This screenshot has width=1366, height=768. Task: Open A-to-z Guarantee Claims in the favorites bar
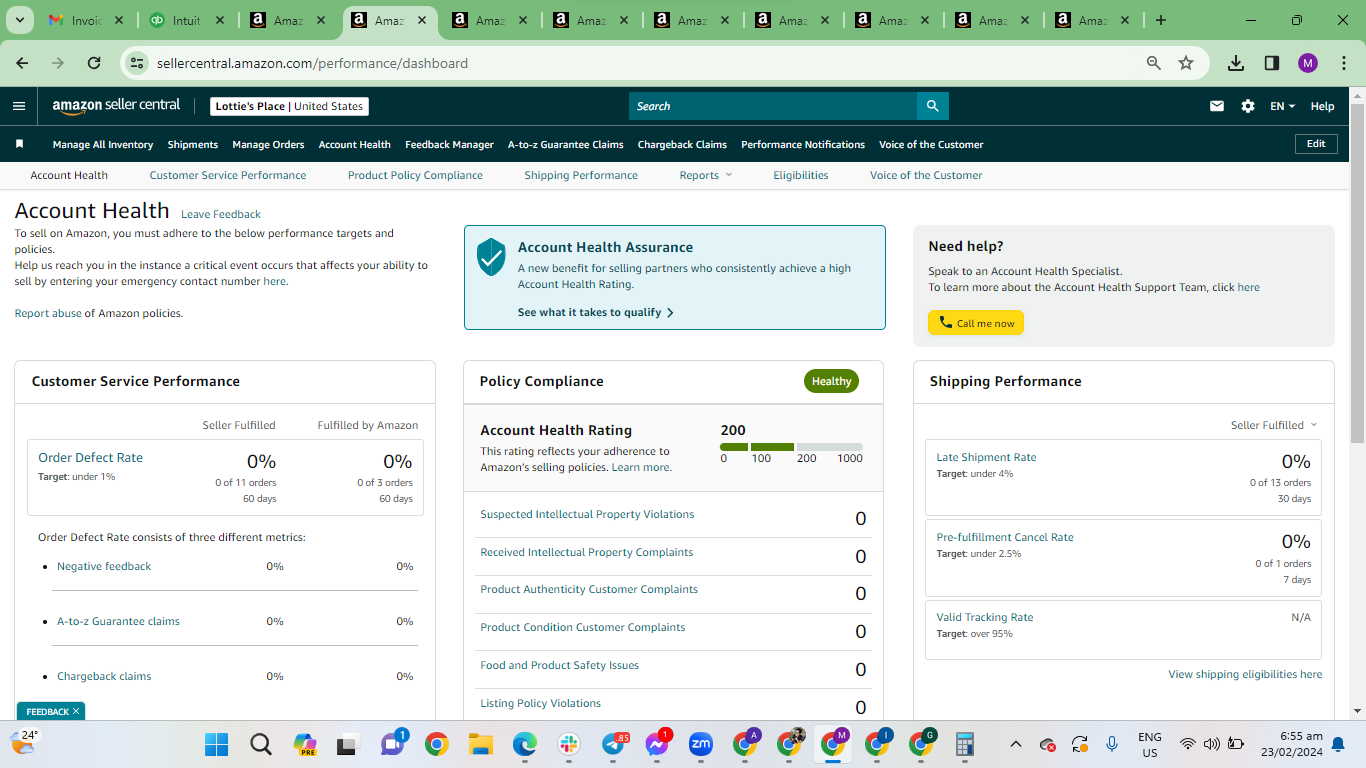pyautogui.click(x=566, y=144)
